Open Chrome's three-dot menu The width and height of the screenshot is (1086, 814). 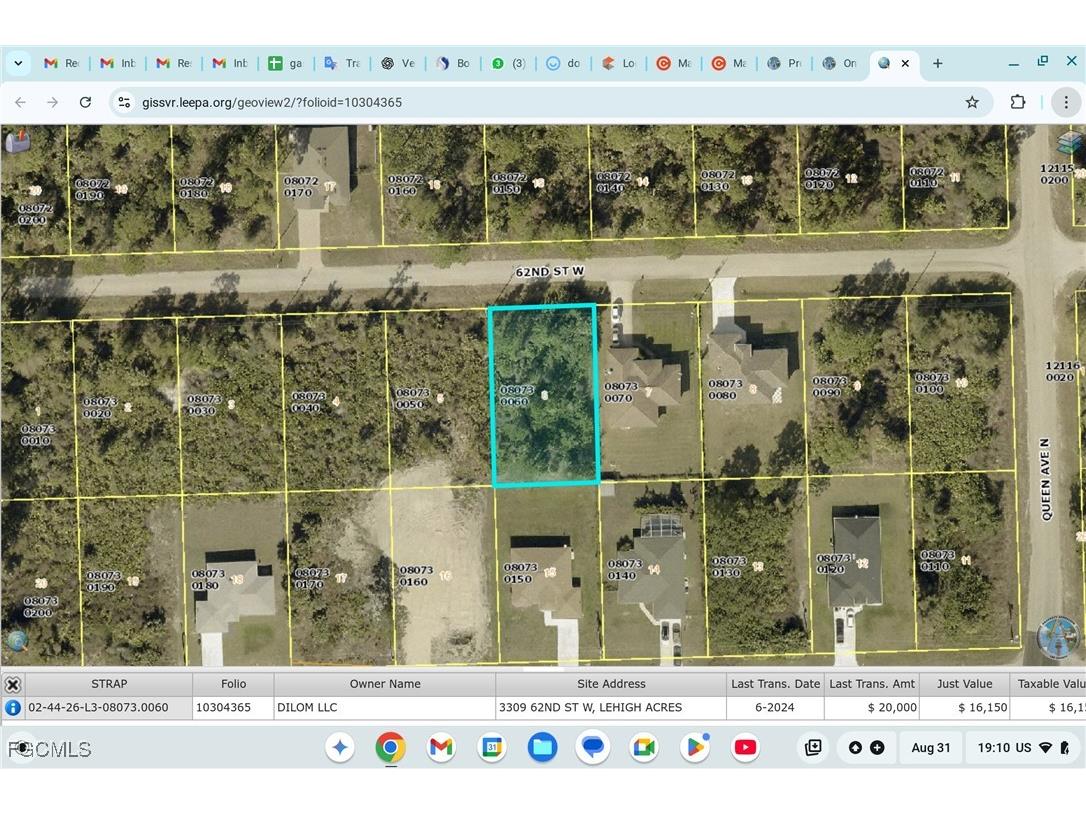click(1066, 101)
